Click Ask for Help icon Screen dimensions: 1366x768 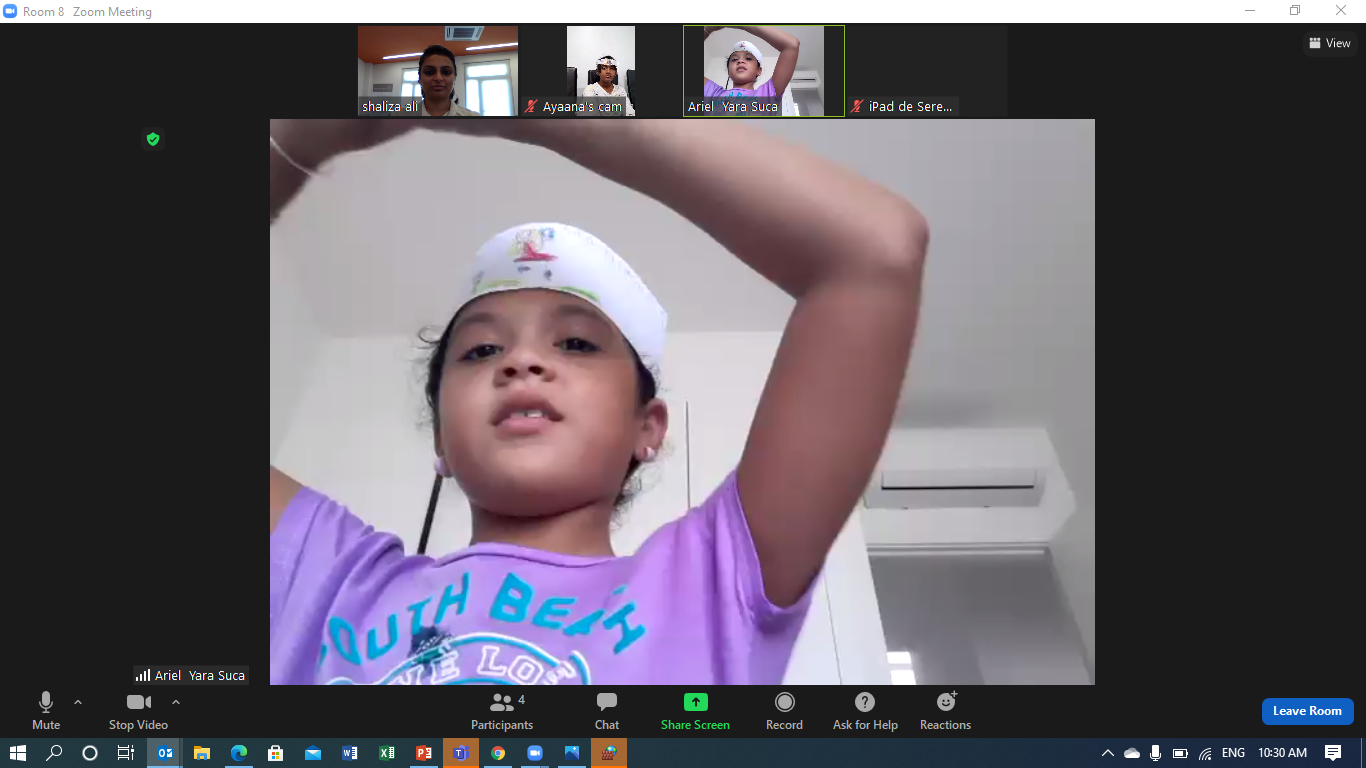(865, 710)
